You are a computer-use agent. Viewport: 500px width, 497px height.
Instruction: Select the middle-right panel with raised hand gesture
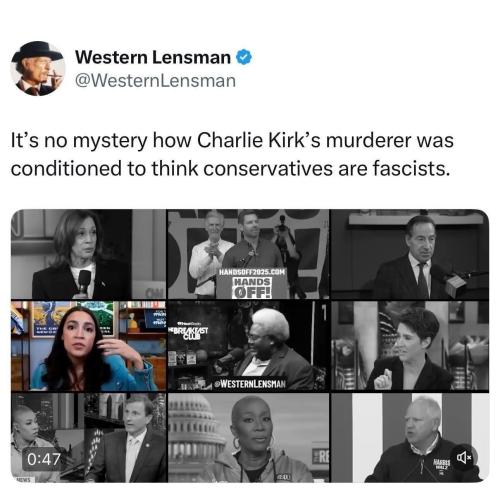click(x=410, y=346)
